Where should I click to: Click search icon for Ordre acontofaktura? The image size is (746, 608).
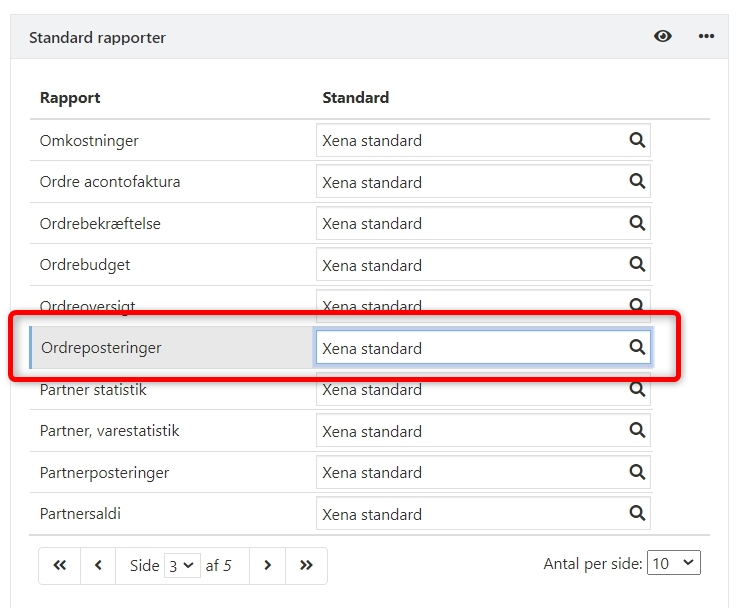click(636, 182)
